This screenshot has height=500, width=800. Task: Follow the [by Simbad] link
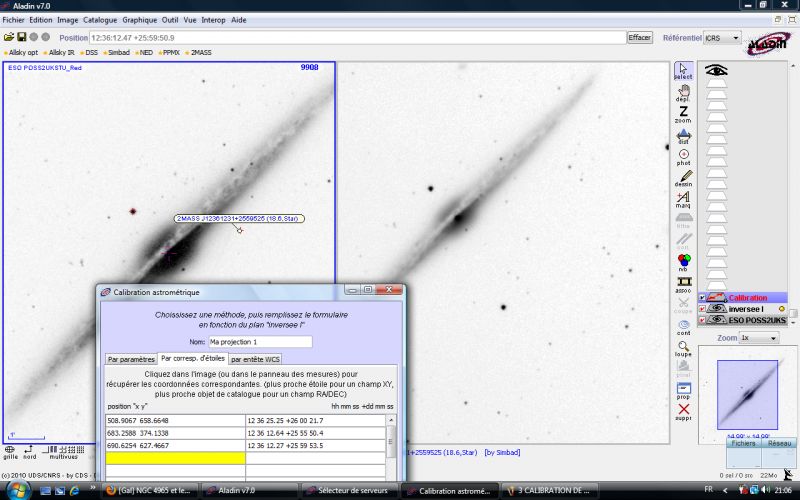[x=502, y=453]
